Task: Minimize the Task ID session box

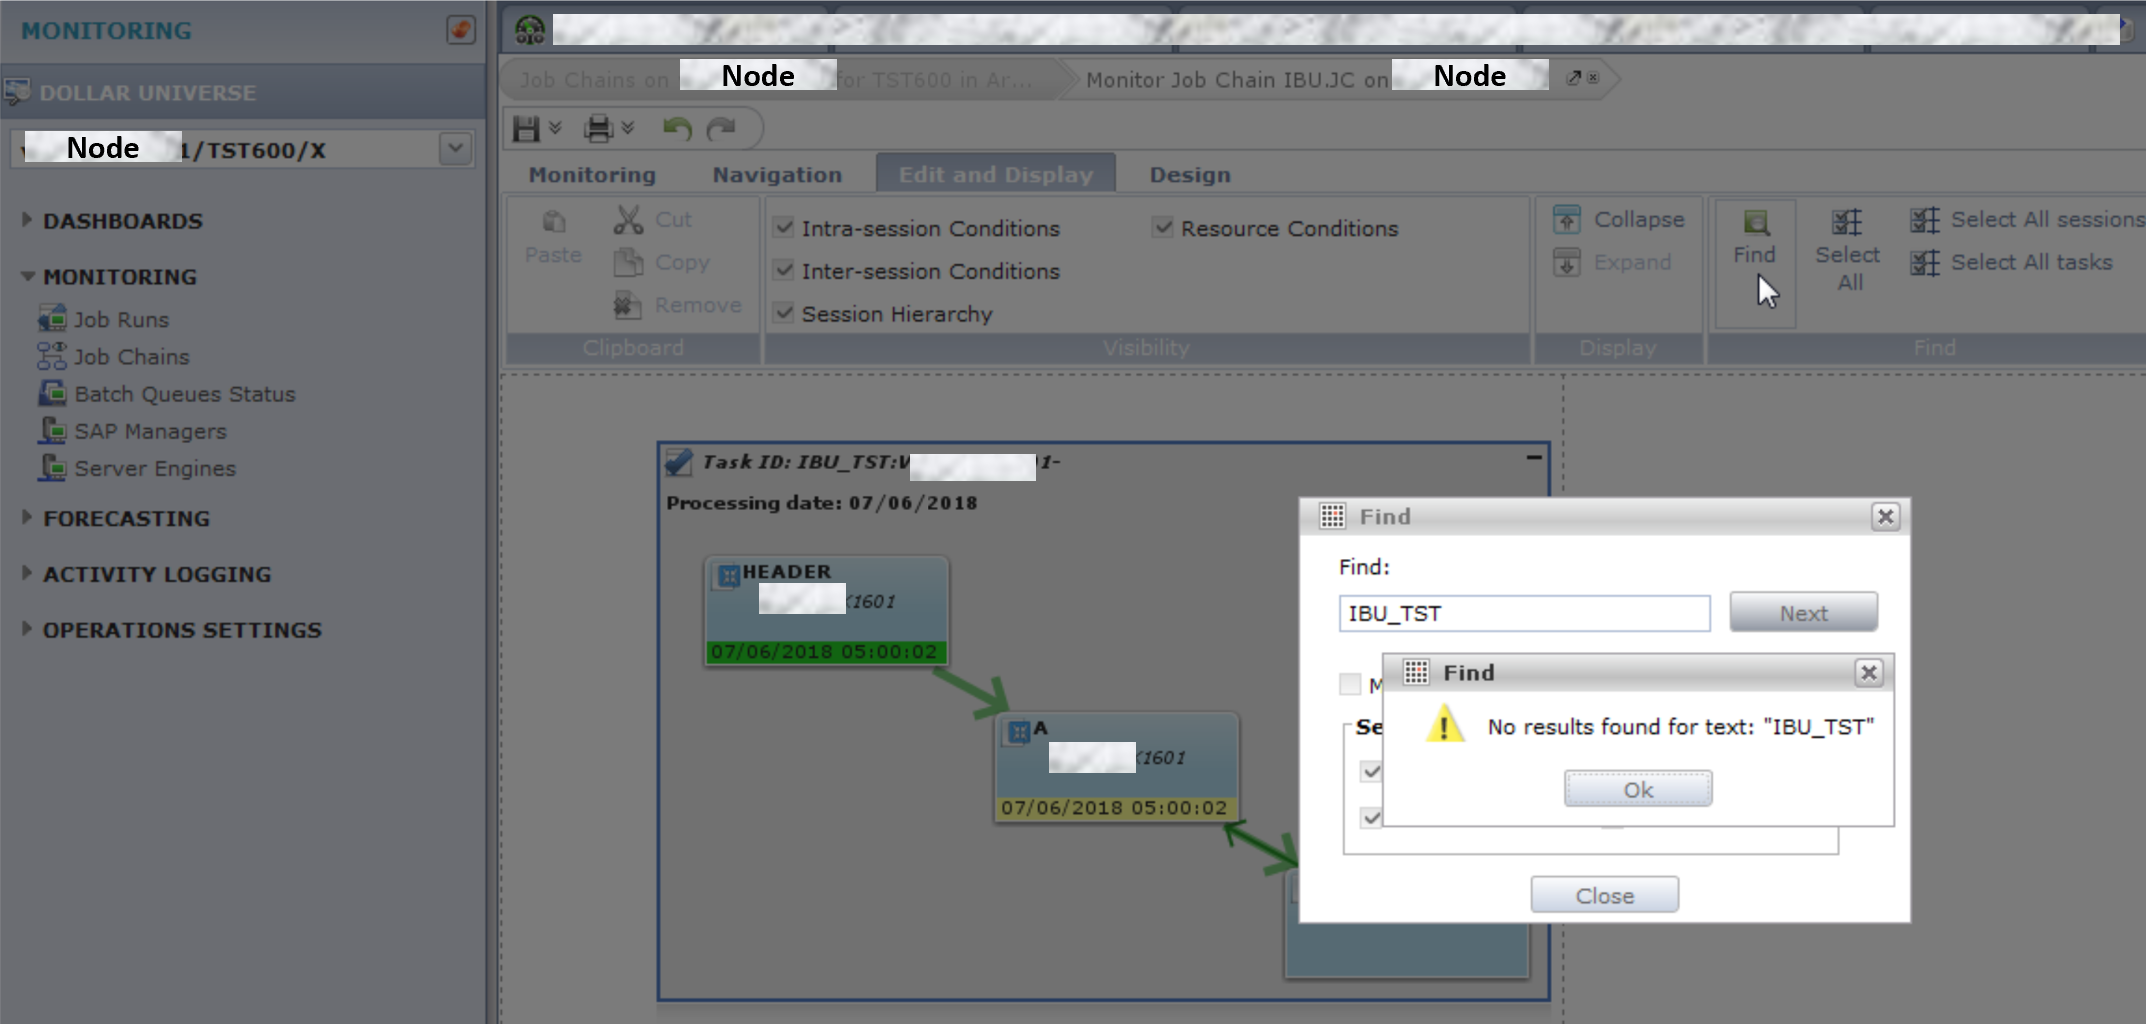Action: pos(1533,458)
